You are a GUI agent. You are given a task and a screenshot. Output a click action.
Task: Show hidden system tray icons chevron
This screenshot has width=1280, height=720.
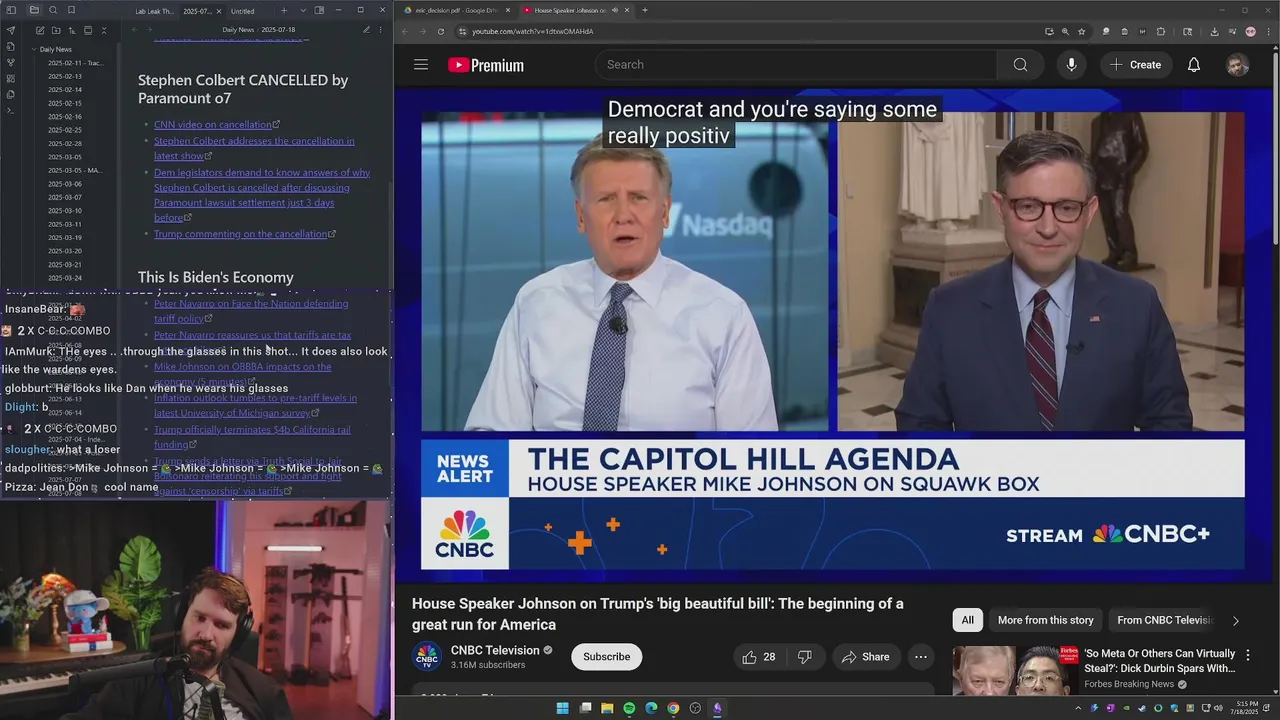tap(1078, 708)
